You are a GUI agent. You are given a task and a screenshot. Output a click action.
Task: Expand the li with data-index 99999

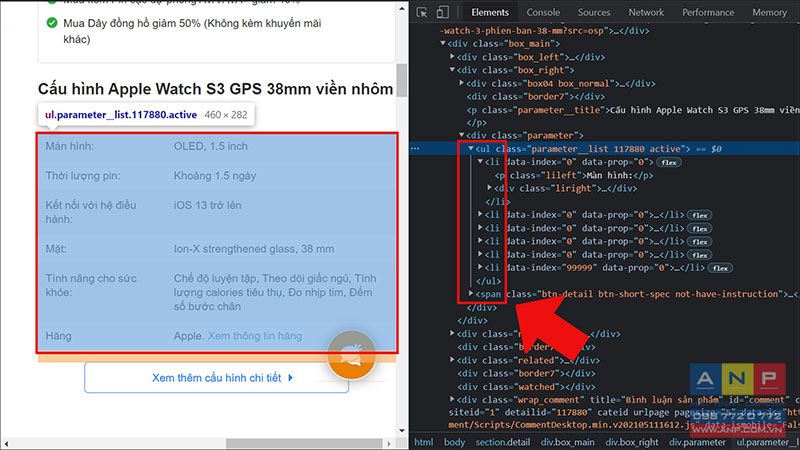pyautogui.click(x=480, y=267)
